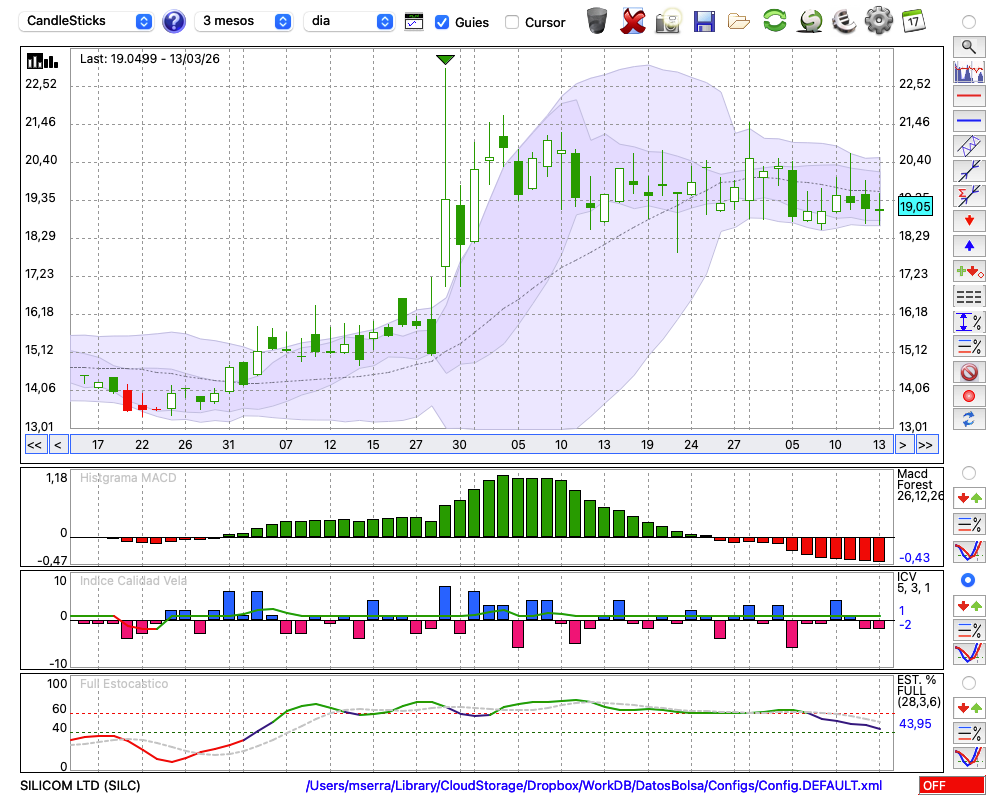
Task: Click the << jump-to-start button
Action: [34, 444]
